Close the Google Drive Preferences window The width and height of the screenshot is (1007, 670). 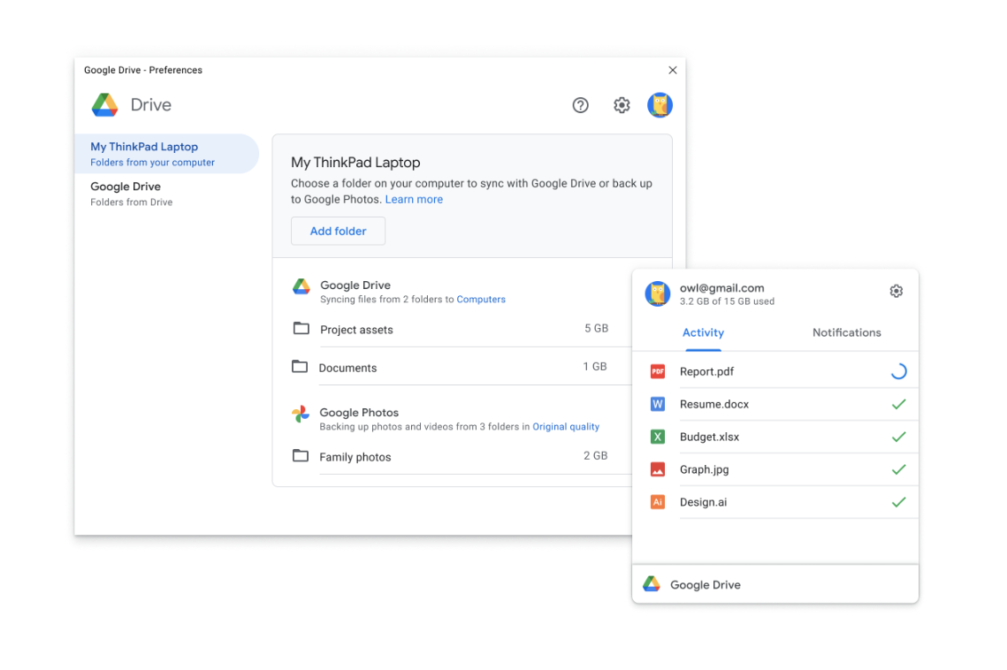pyautogui.click(x=672, y=70)
